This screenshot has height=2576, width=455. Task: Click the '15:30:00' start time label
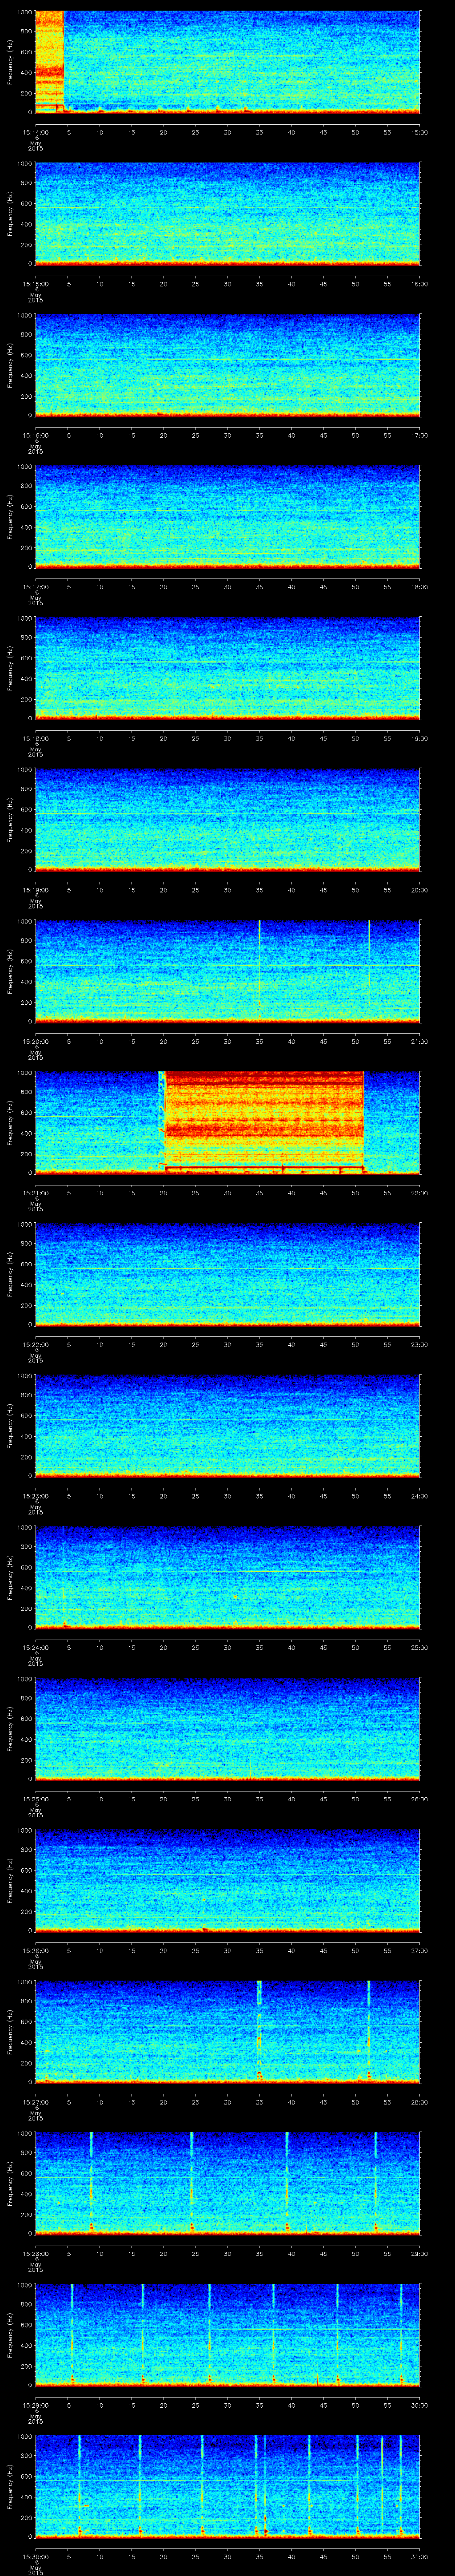tap(35, 2557)
